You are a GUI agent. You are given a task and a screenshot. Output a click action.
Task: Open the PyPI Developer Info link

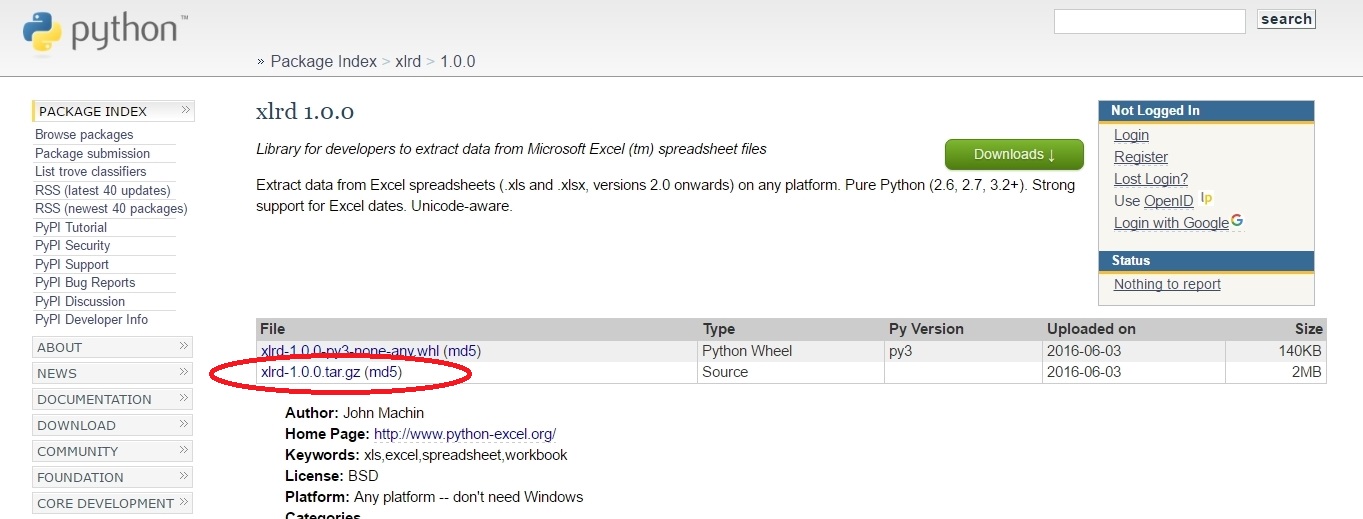coord(91,319)
